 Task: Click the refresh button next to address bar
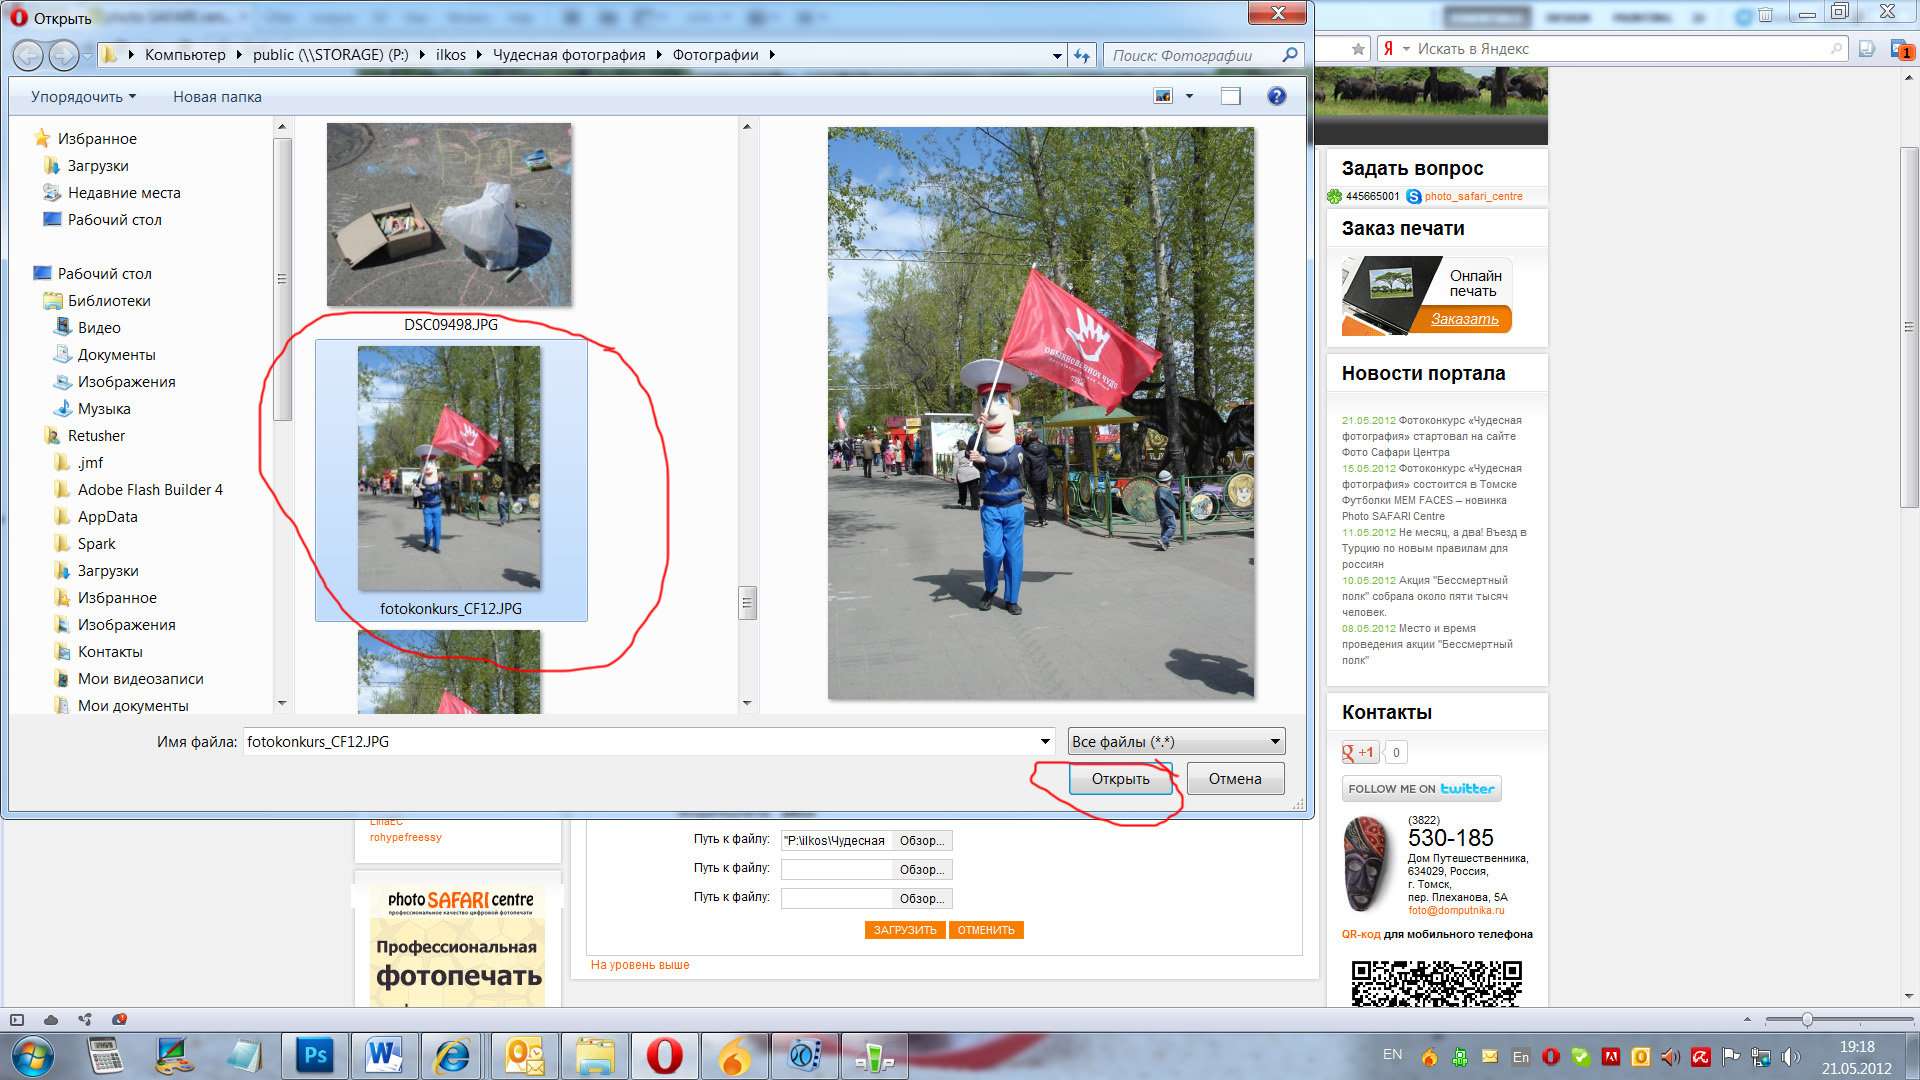1082,56
